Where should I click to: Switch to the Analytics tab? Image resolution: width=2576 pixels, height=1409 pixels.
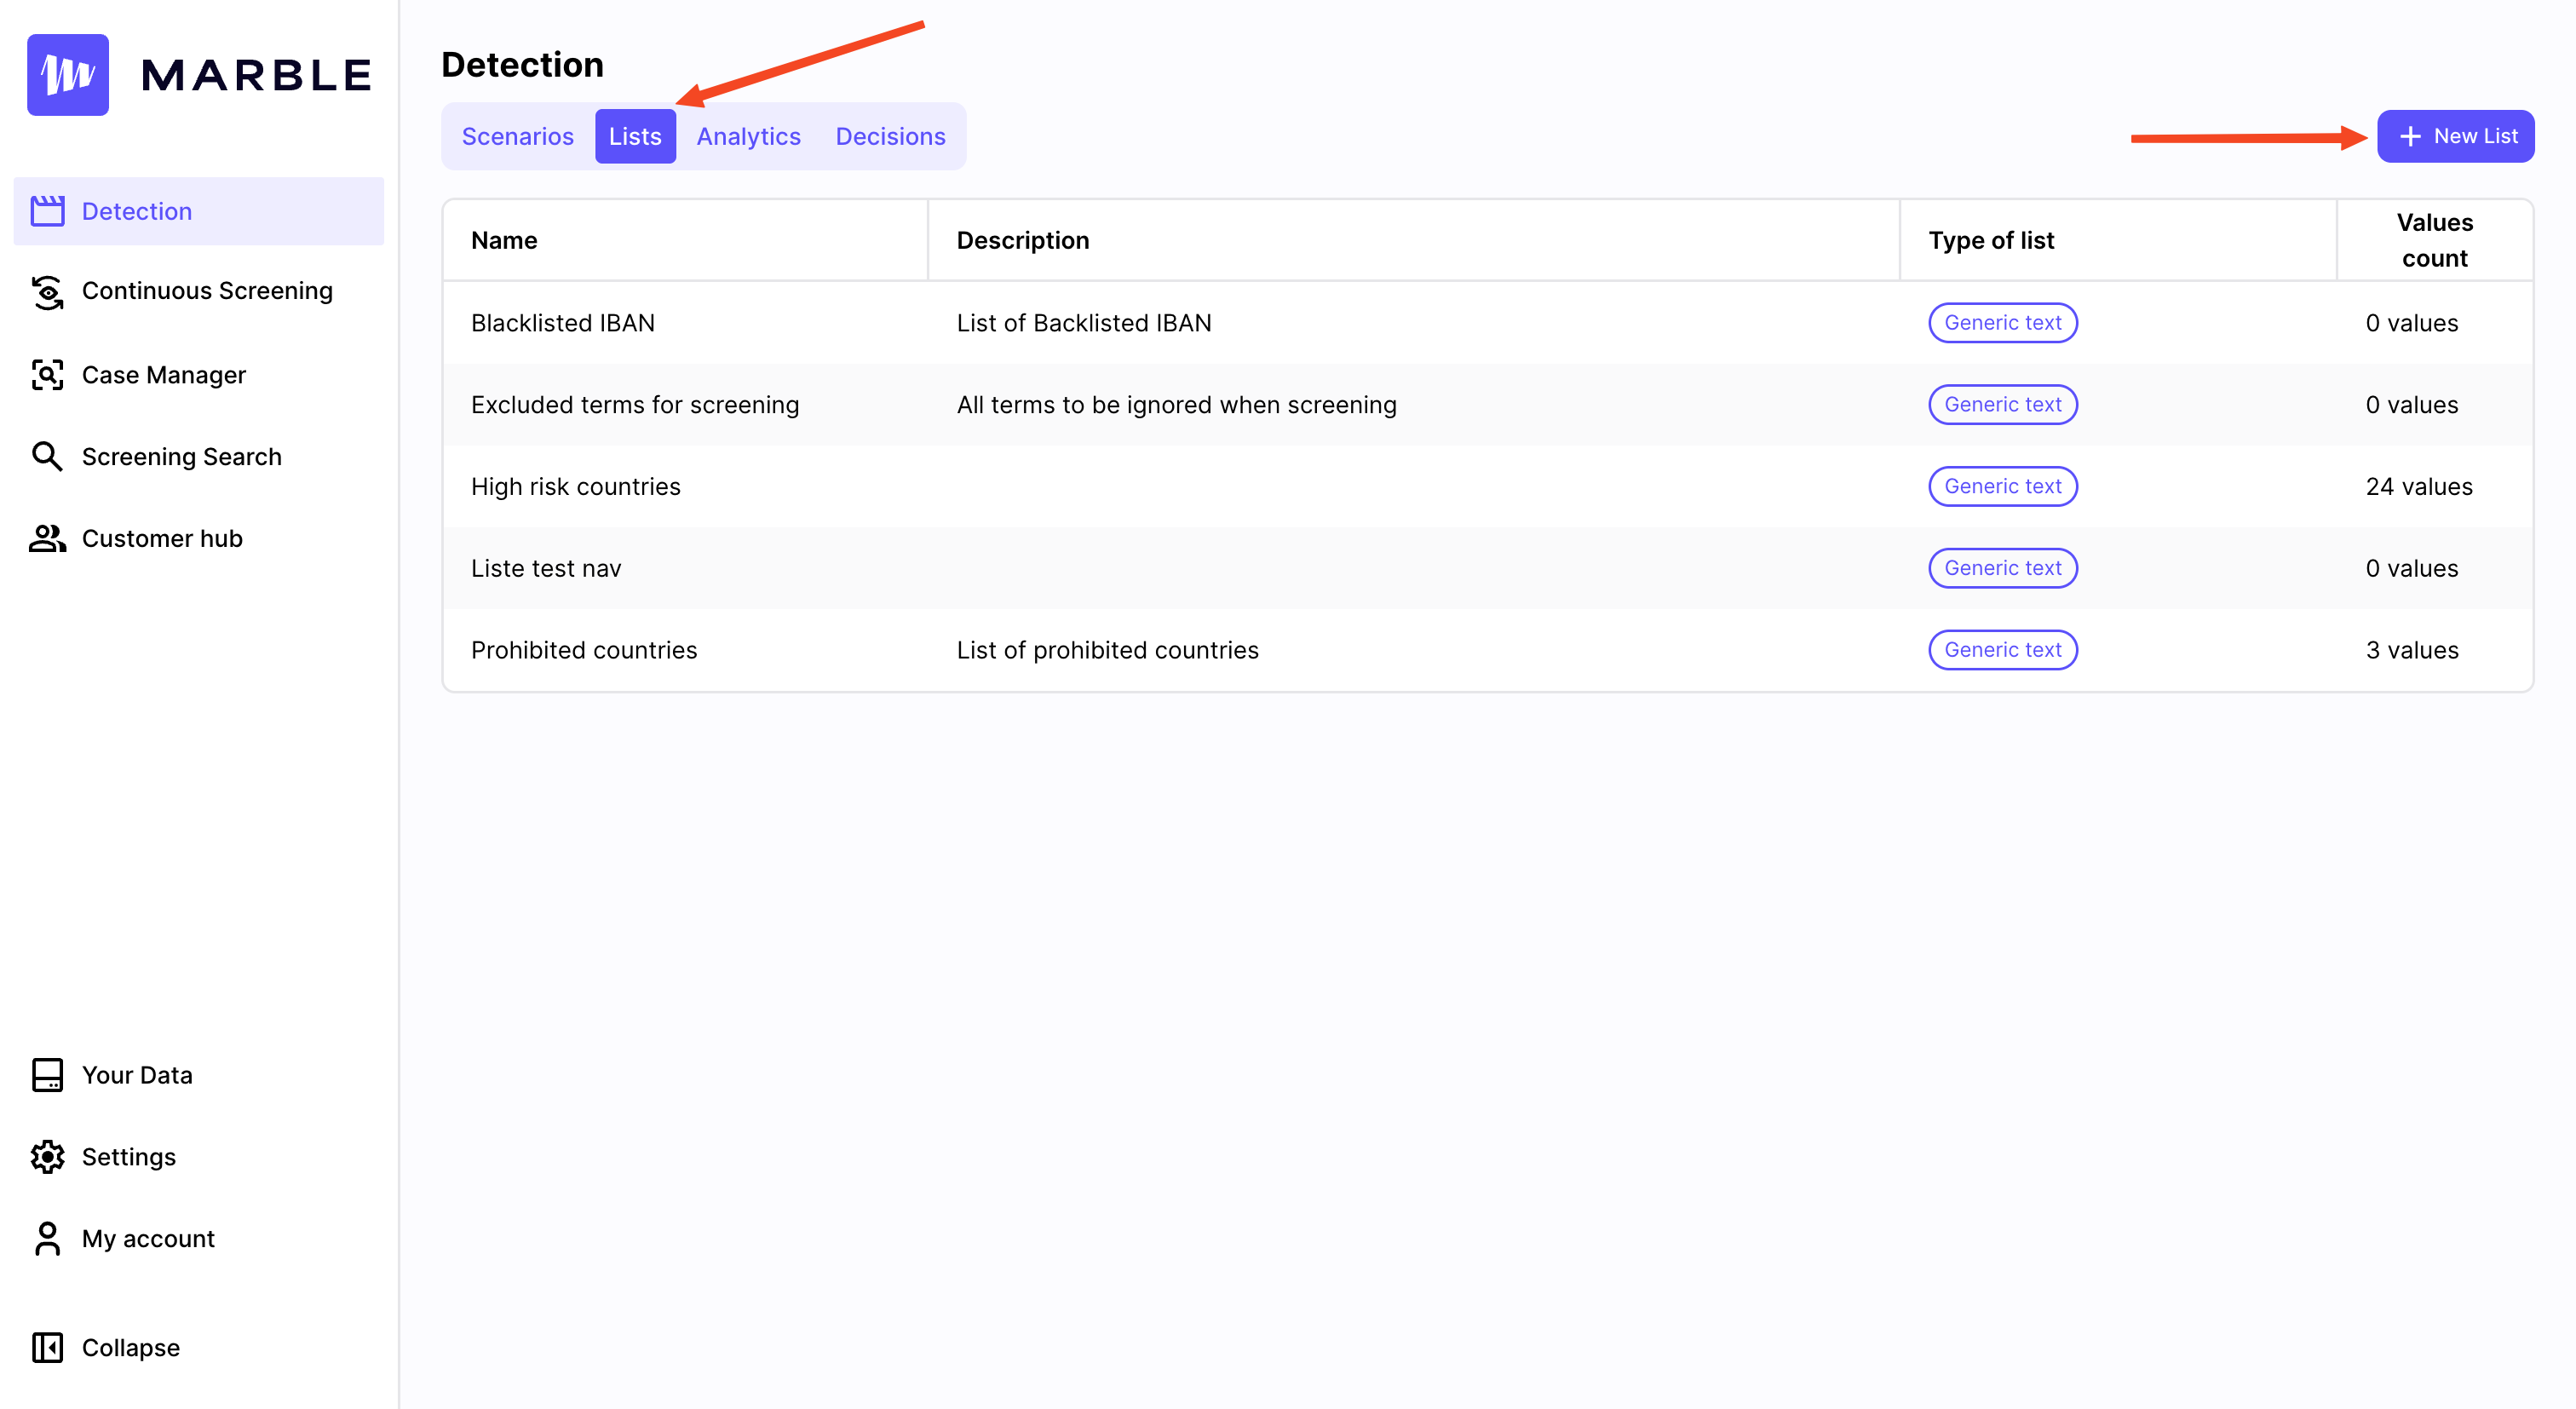click(748, 136)
